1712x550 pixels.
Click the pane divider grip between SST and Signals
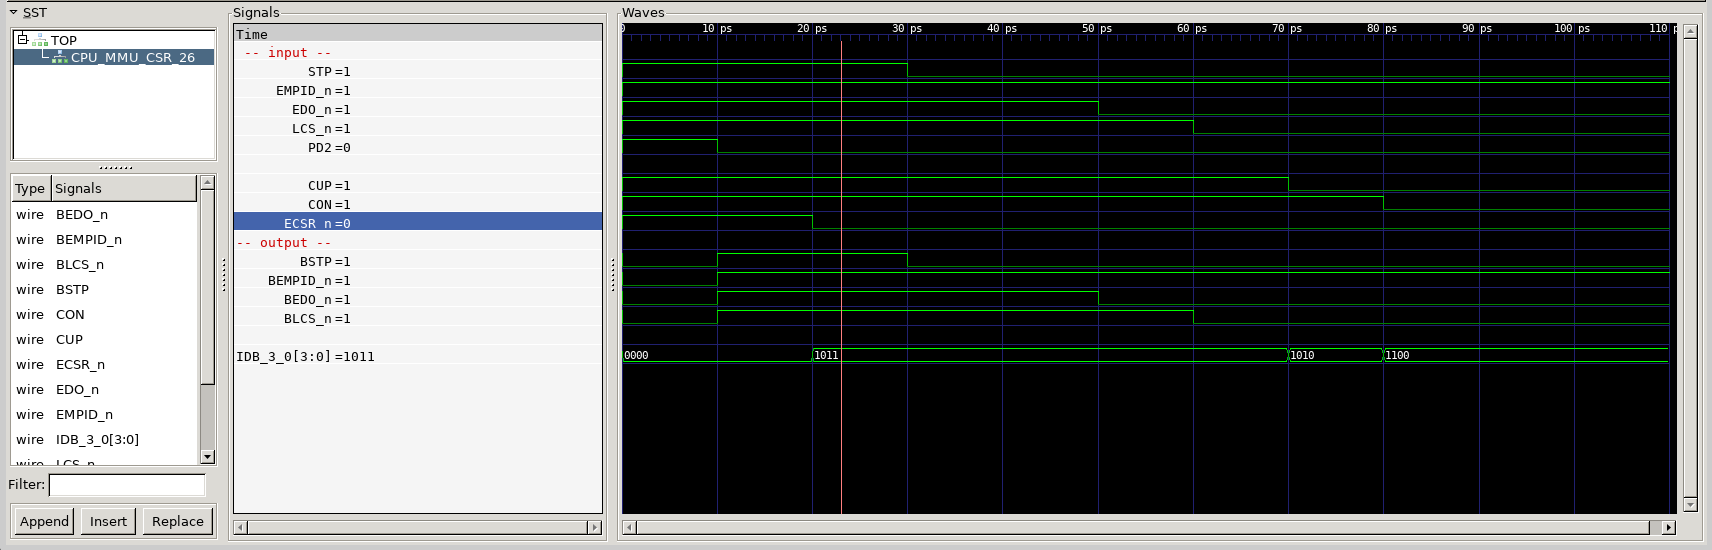(224, 275)
